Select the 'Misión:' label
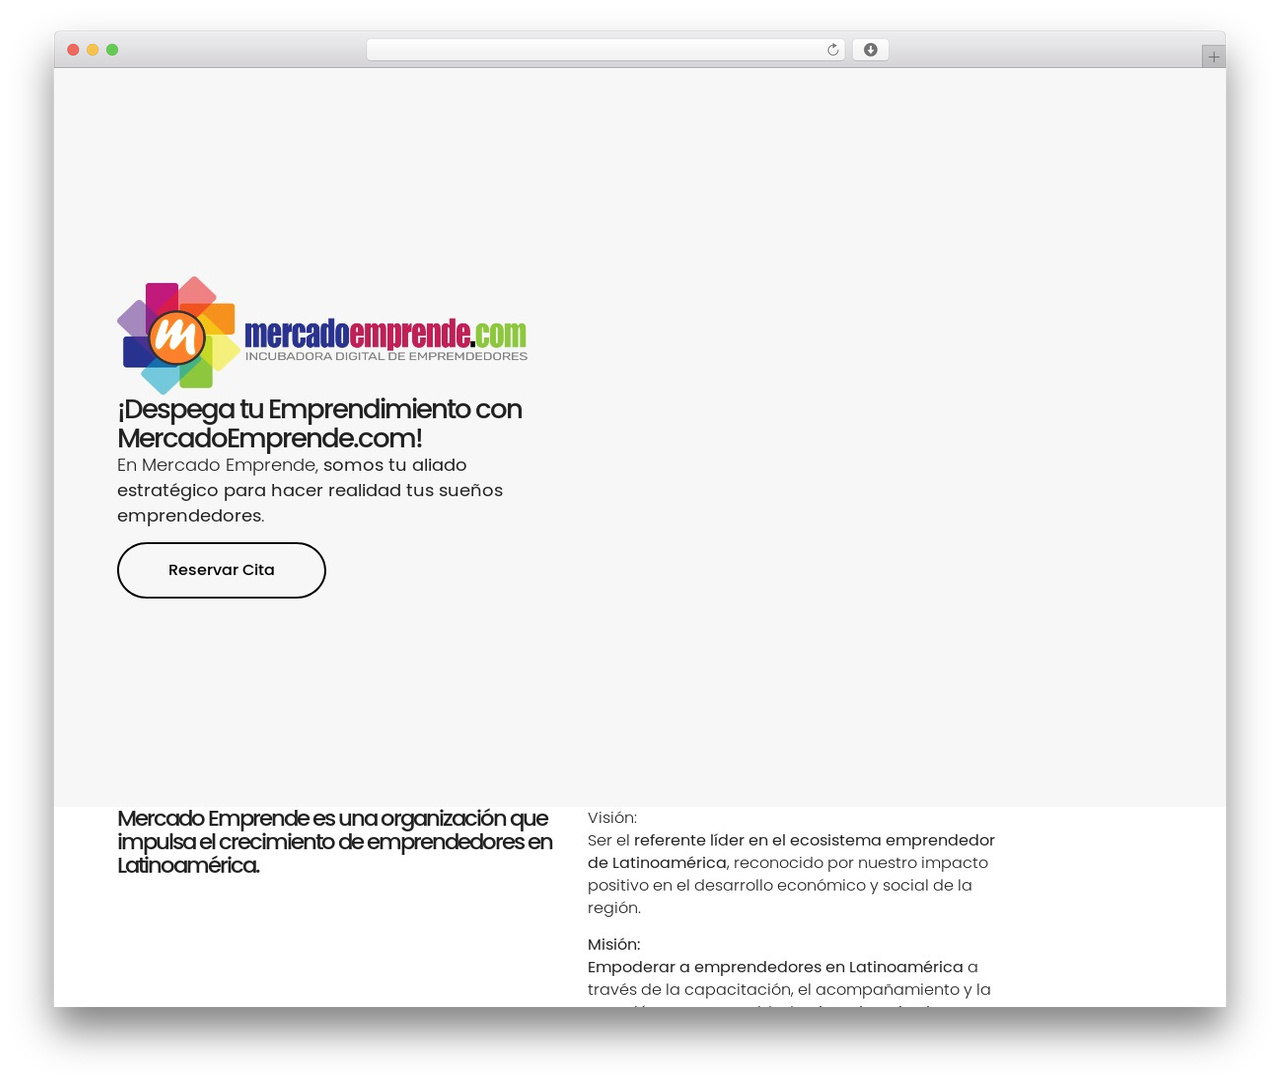The width and height of the screenshot is (1280, 1084). coord(614,944)
